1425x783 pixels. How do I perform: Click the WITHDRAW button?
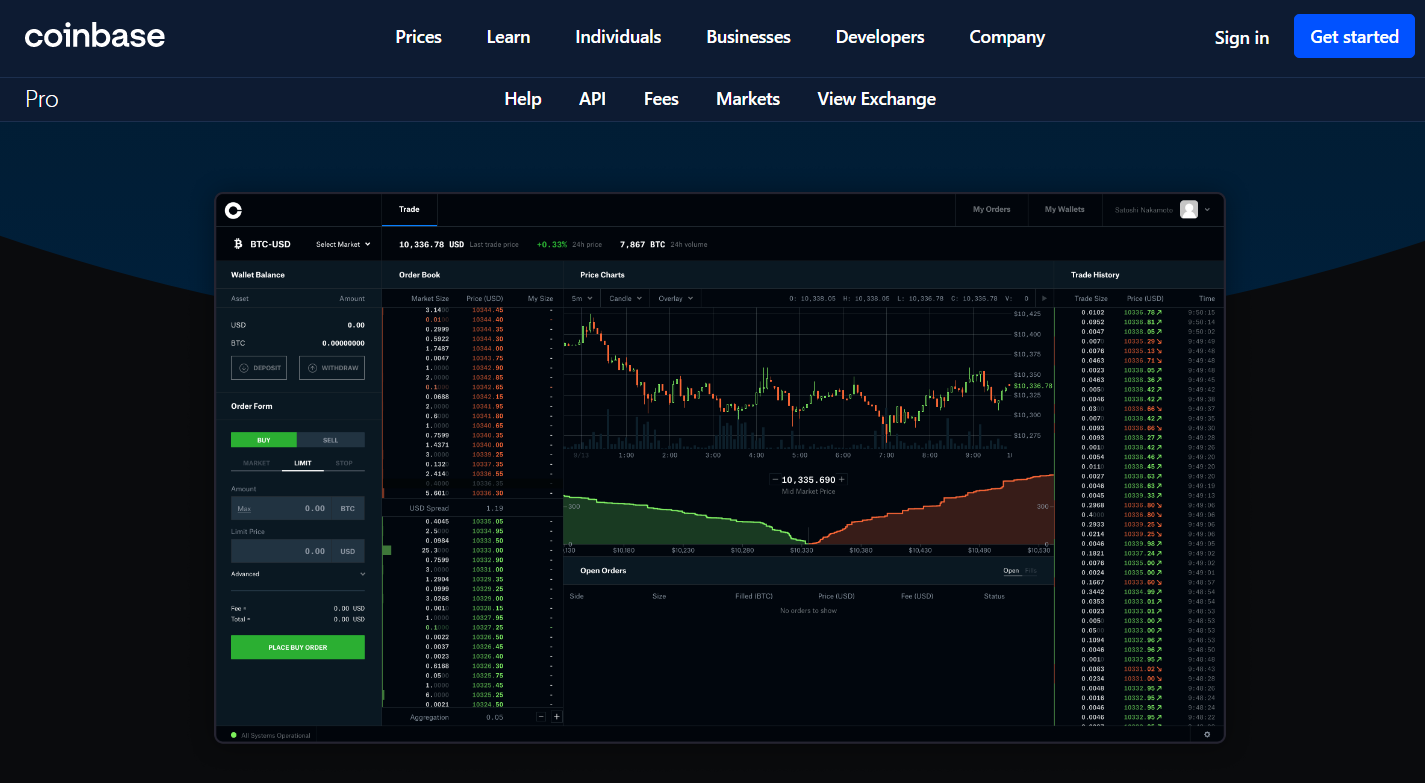332,368
